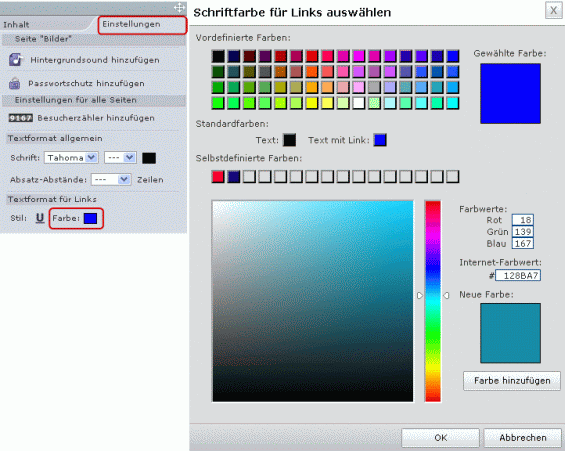Click the Passwortschutz hinzufügen lock icon

coord(14,84)
